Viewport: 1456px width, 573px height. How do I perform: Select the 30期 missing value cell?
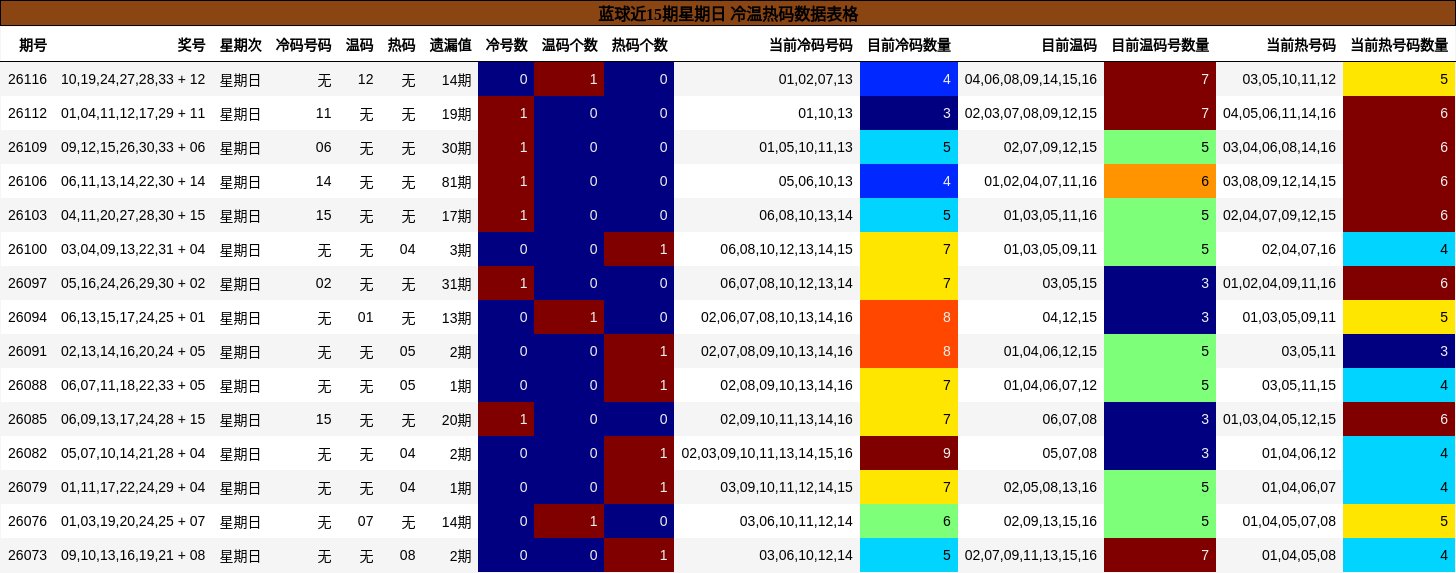pos(457,147)
